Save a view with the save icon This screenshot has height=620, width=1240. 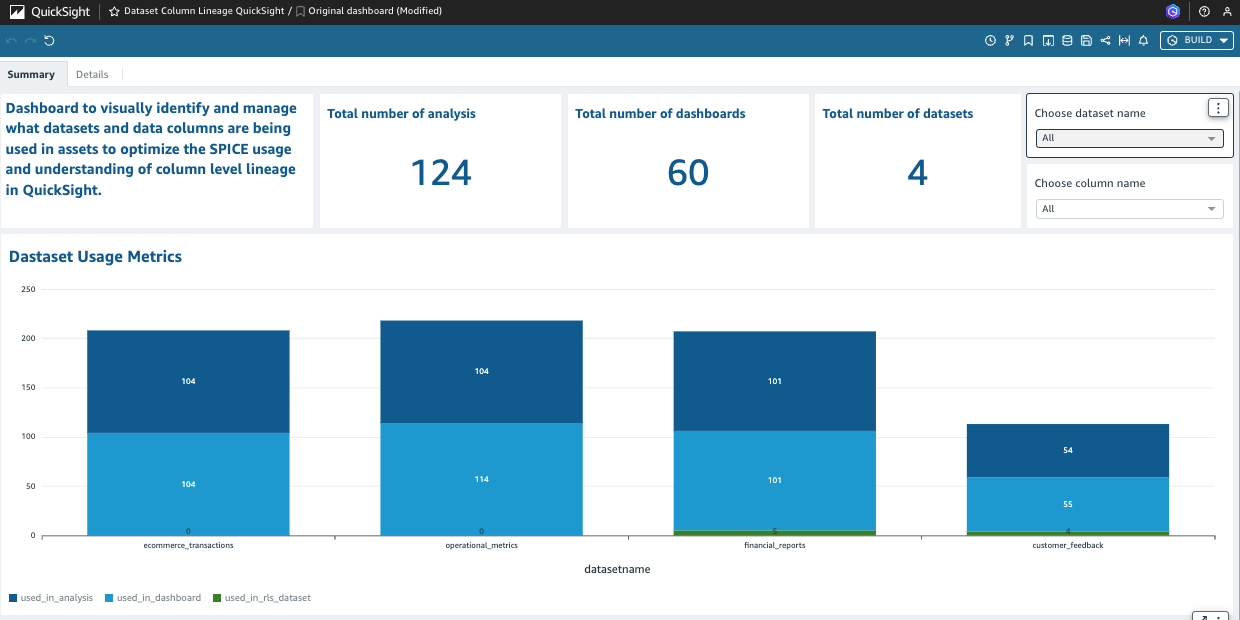point(1086,40)
